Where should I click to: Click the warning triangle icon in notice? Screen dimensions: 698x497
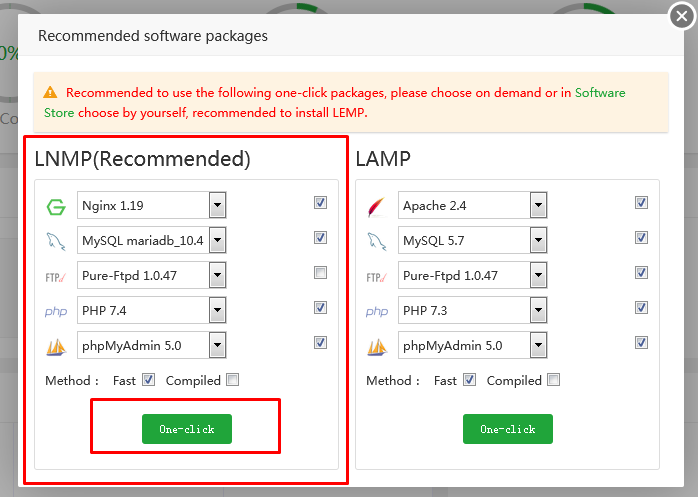pyautogui.click(x=51, y=93)
